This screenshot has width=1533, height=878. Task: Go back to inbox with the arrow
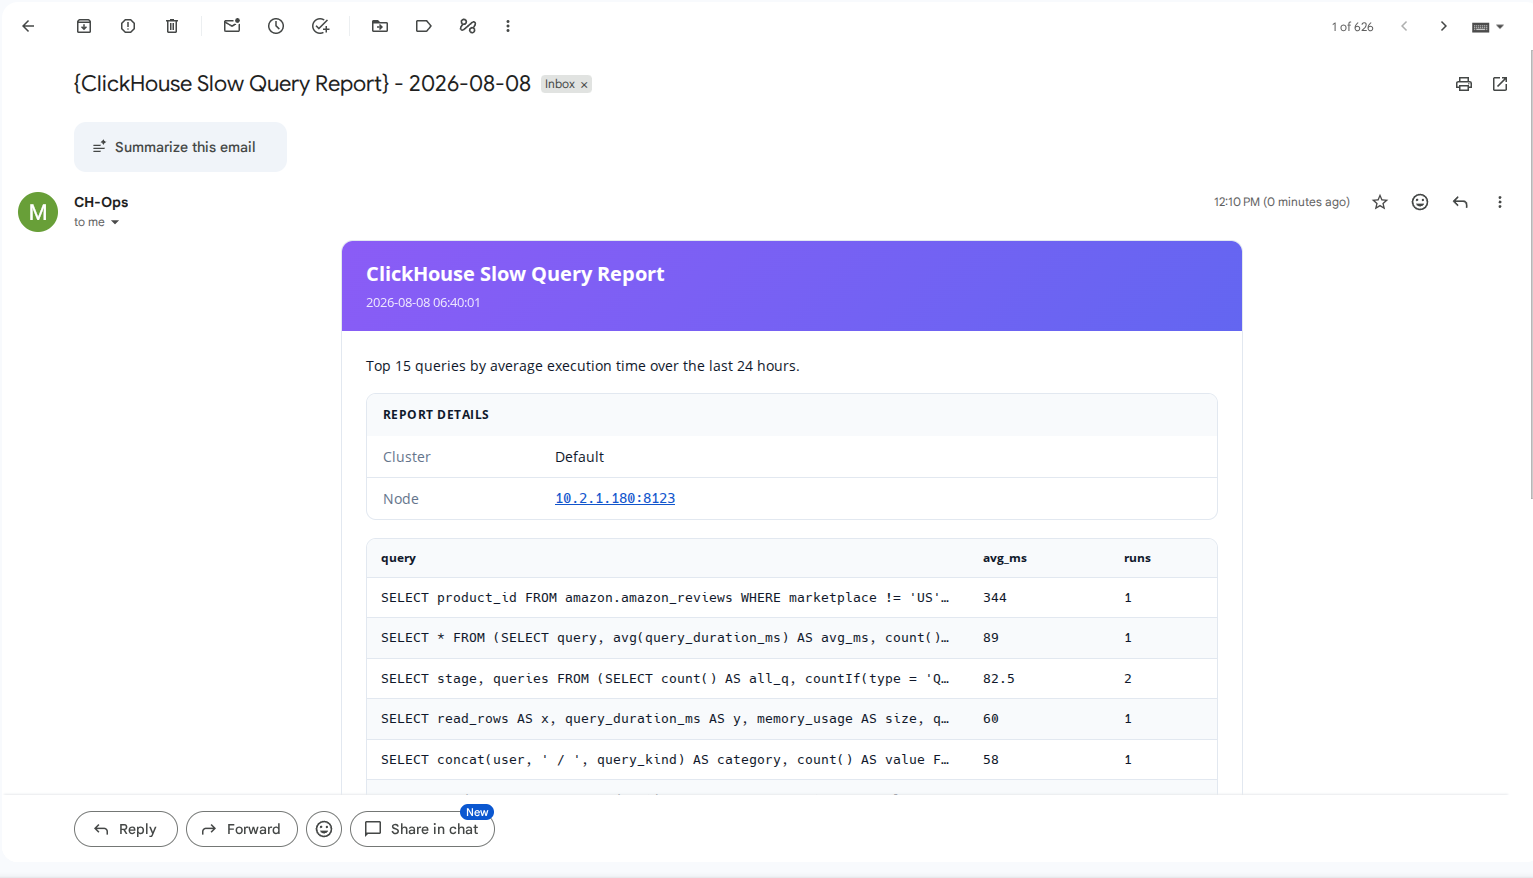tap(28, 26)
